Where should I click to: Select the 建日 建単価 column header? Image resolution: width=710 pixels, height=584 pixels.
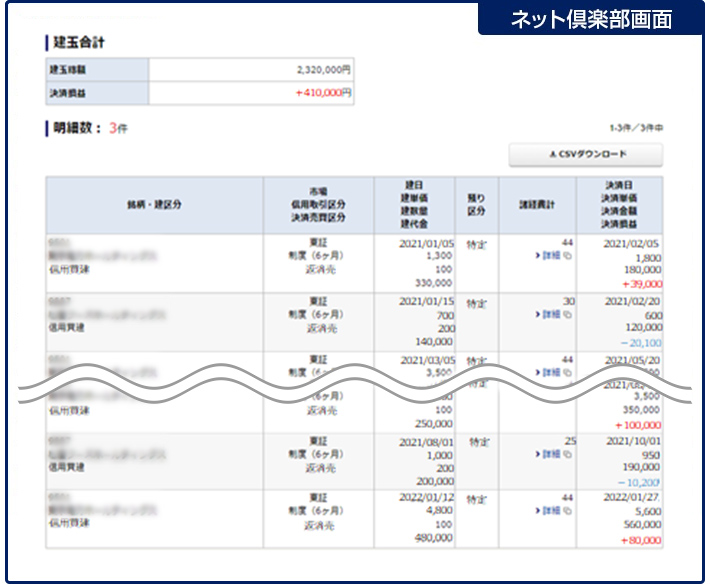(x=413, y=204)
